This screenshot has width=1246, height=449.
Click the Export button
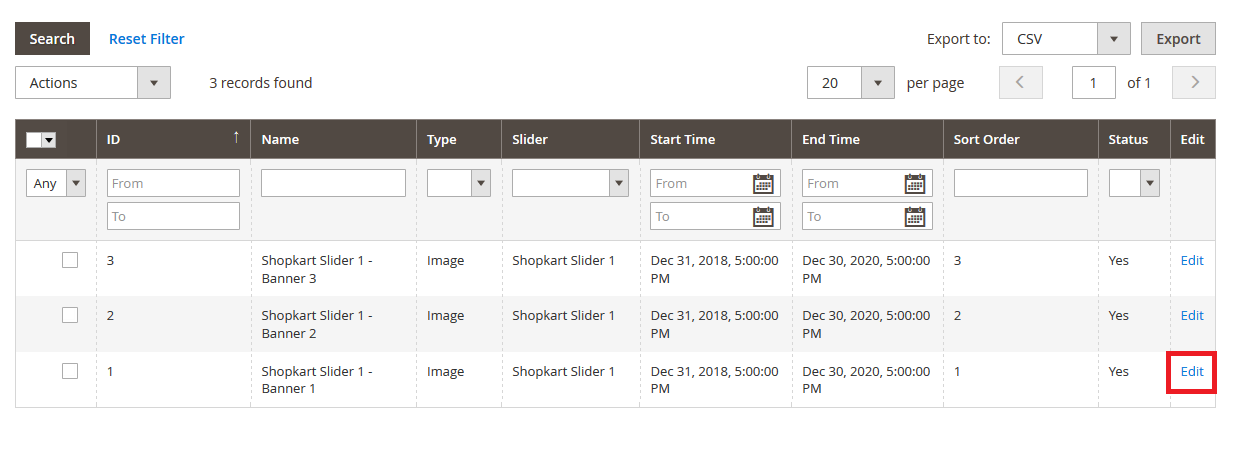pyautogui.click(x=1178, y=39)
